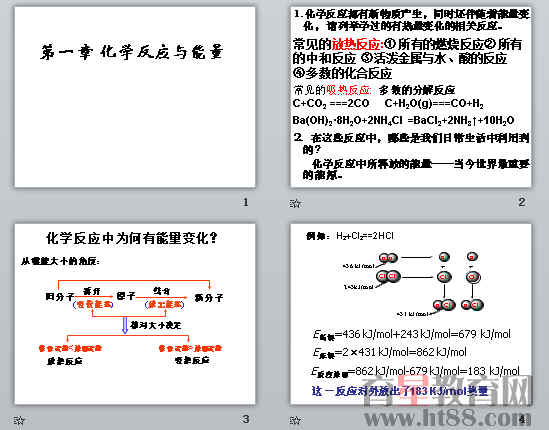Click the slide number 1 label

click(x=245, y=202)
